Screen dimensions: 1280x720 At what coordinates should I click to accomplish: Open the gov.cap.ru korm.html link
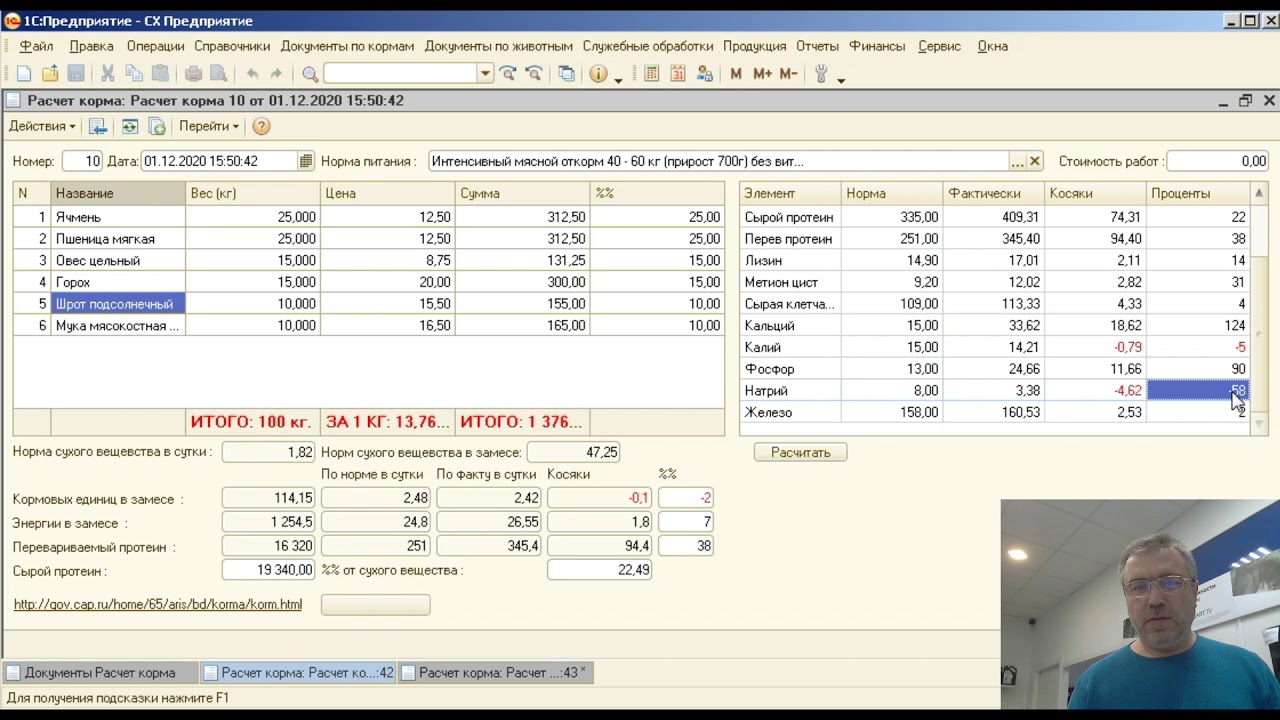[x=158, y=605]
